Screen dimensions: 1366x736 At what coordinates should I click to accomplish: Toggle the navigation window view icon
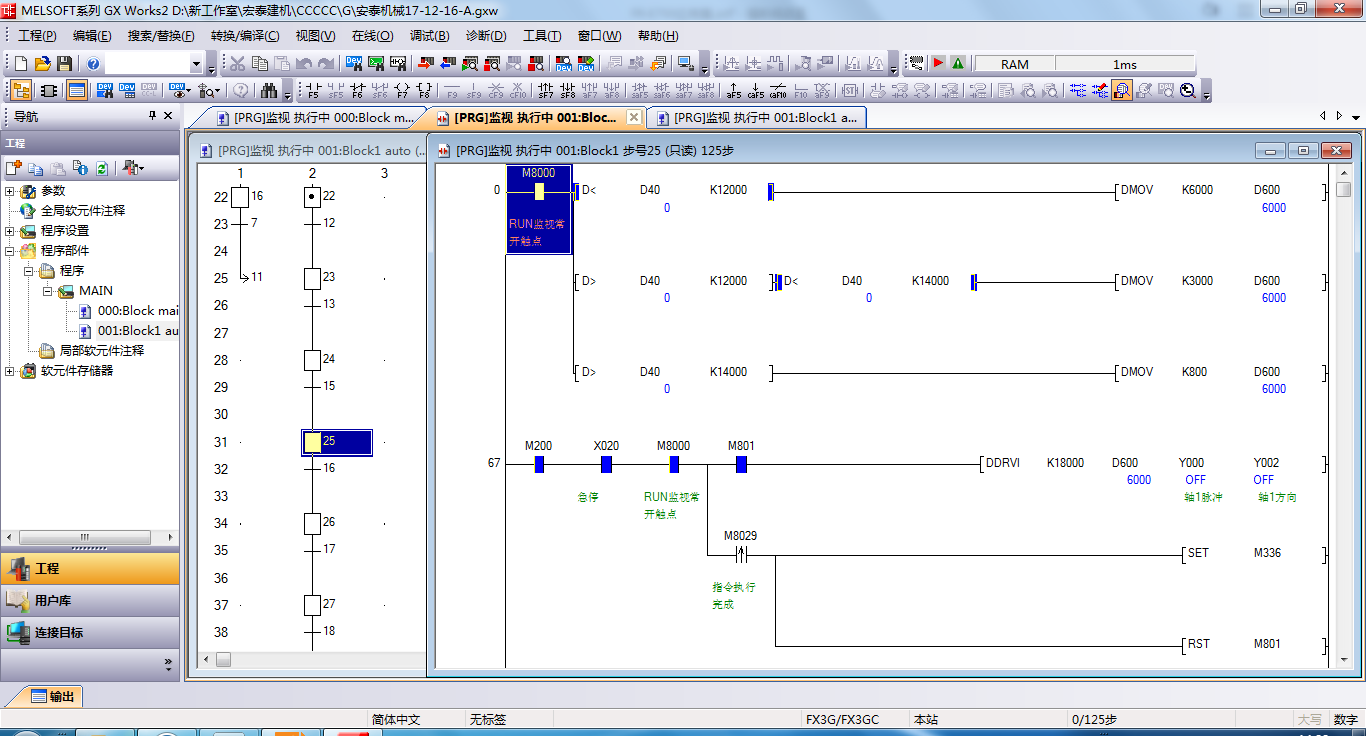[x=21, y=91]
